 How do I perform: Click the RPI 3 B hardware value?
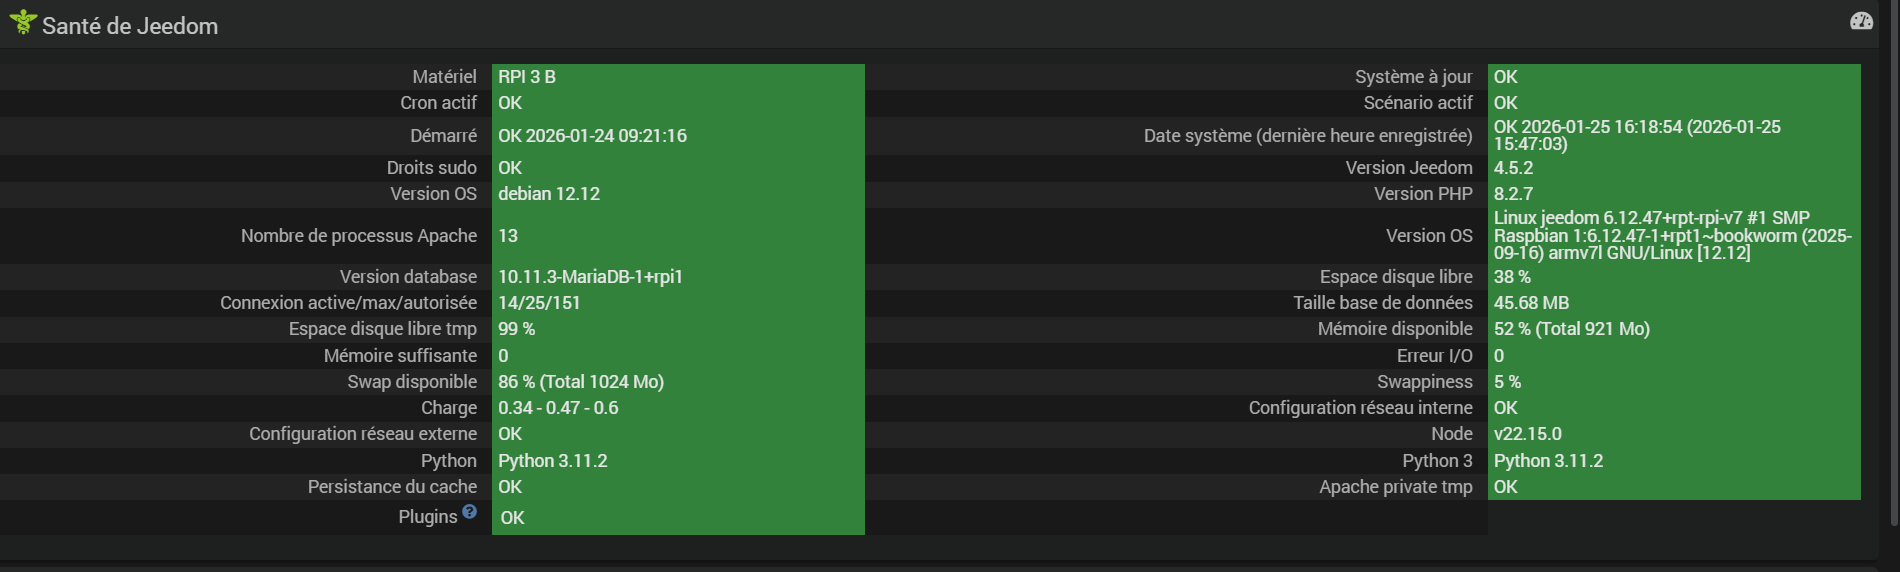tap(527, 77)
